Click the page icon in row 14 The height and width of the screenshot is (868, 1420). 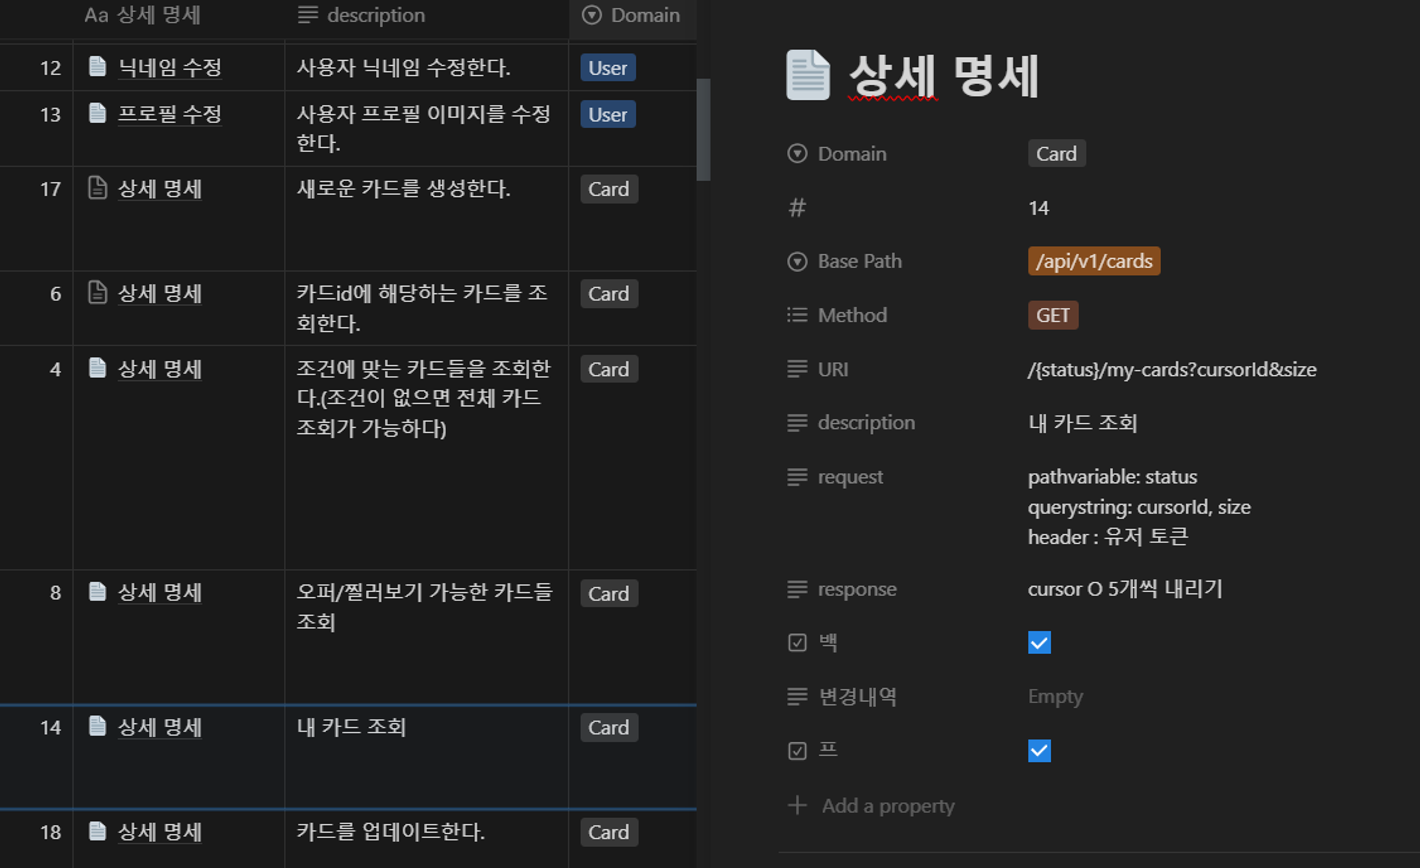pos(97,726)
